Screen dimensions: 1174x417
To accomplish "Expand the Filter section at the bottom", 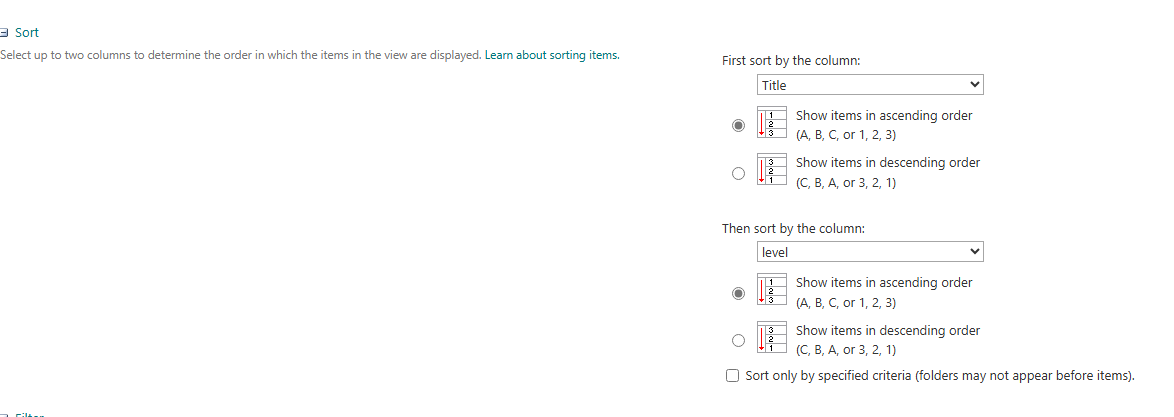I will click(x=28, y=413).
